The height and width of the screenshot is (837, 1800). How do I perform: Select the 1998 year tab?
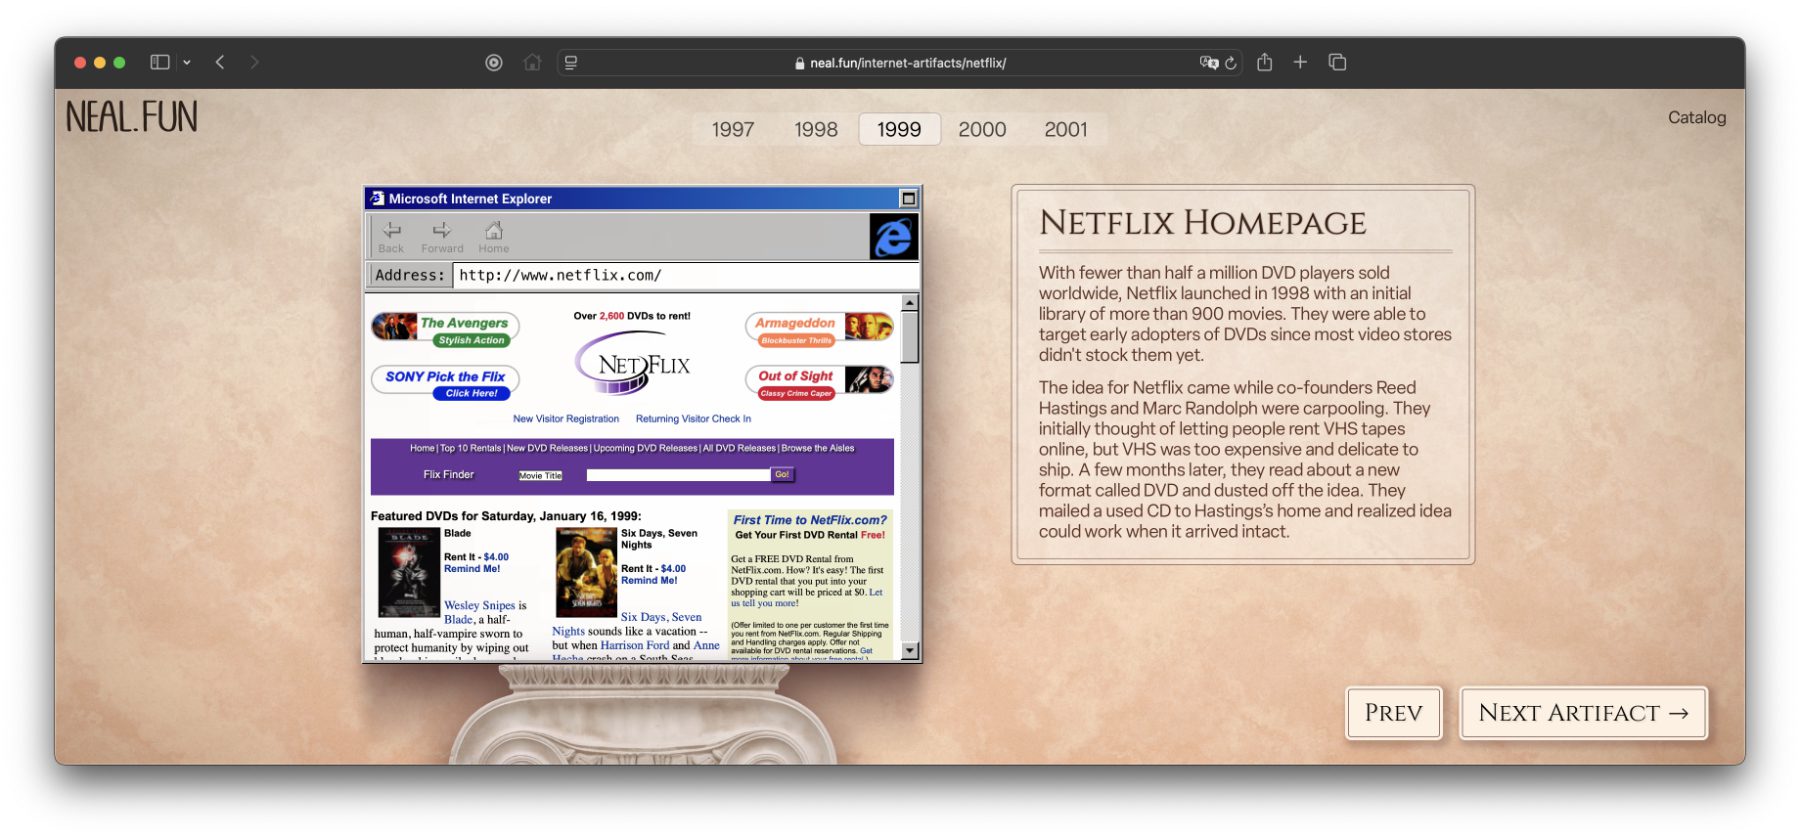[816, 129]
